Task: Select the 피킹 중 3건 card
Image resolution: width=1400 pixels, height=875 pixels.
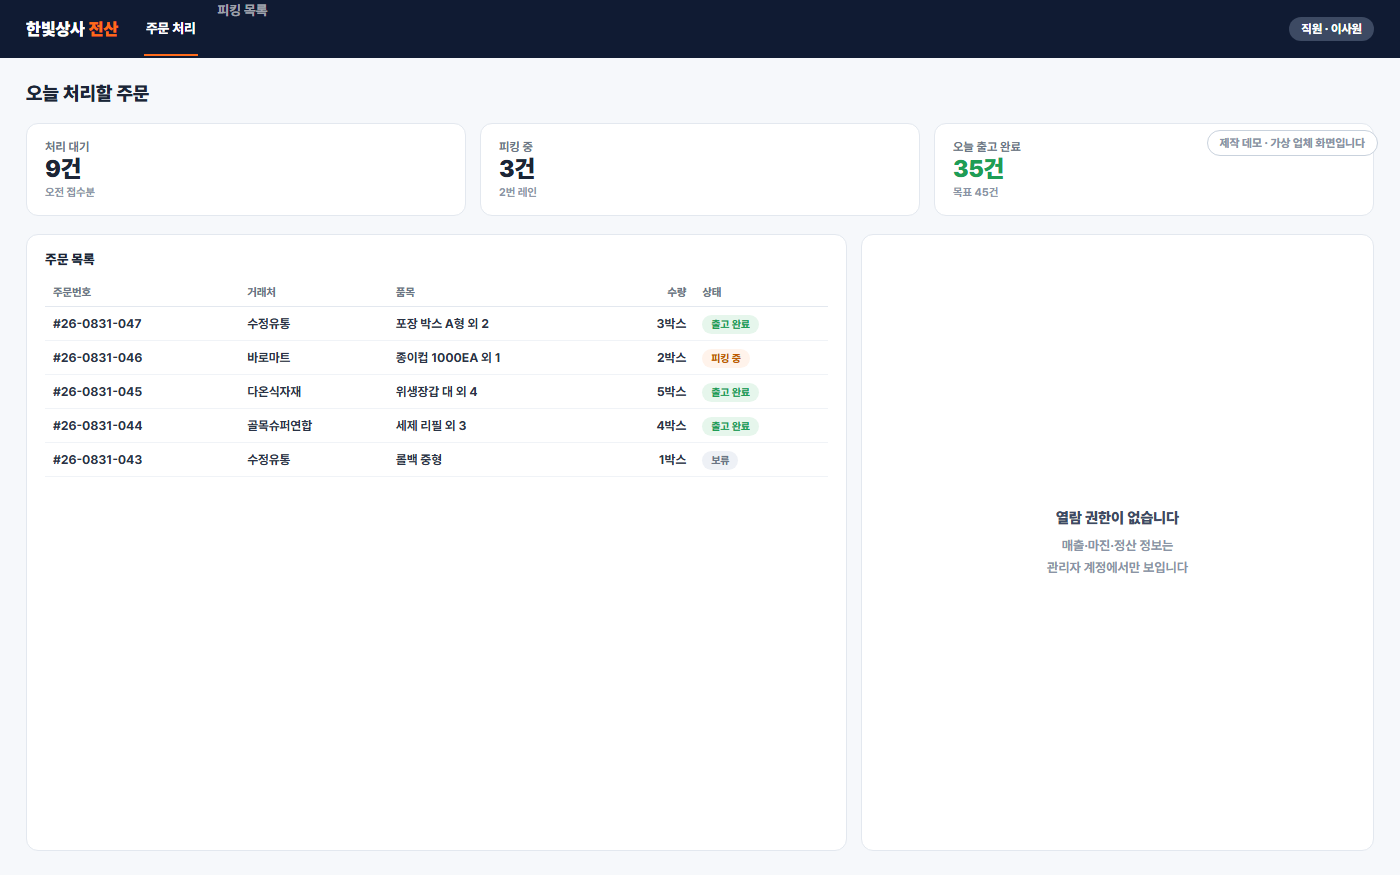Action: [700, 169]
